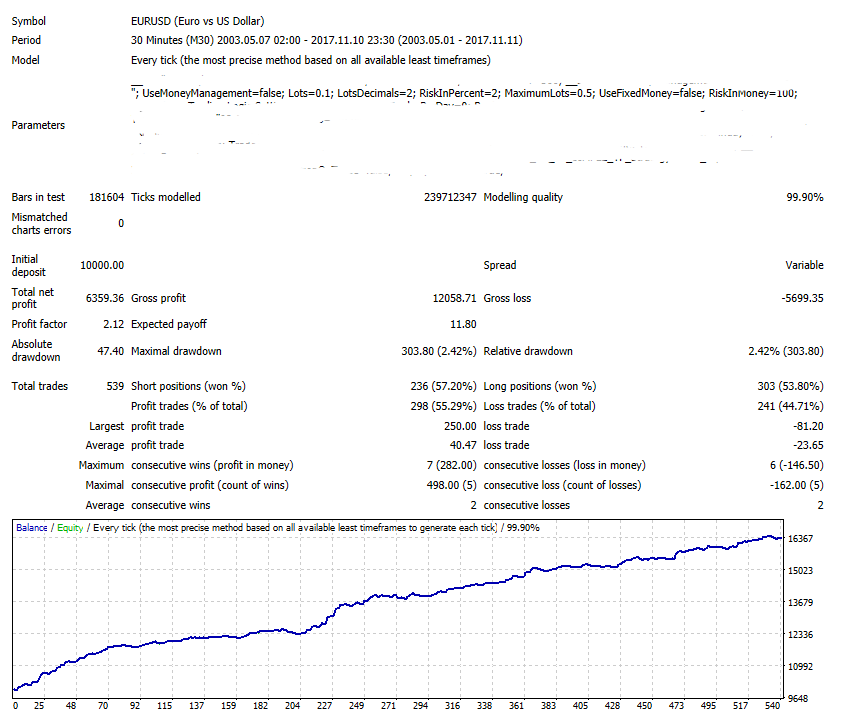841x718 pixels.
Task: Click the Spread value 'Variable'
Action: [804, 265]
